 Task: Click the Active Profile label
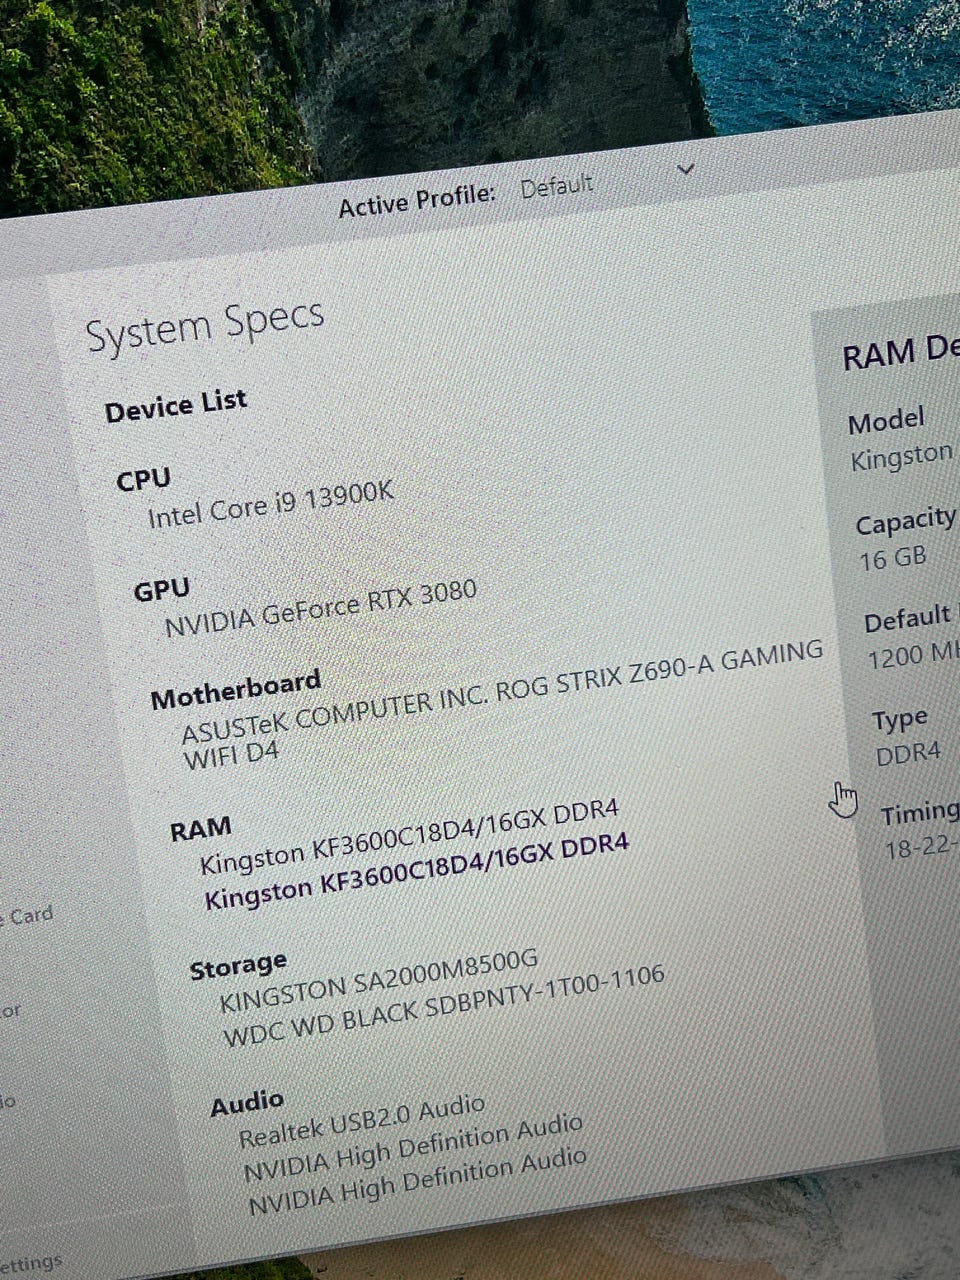click(417, 201)
